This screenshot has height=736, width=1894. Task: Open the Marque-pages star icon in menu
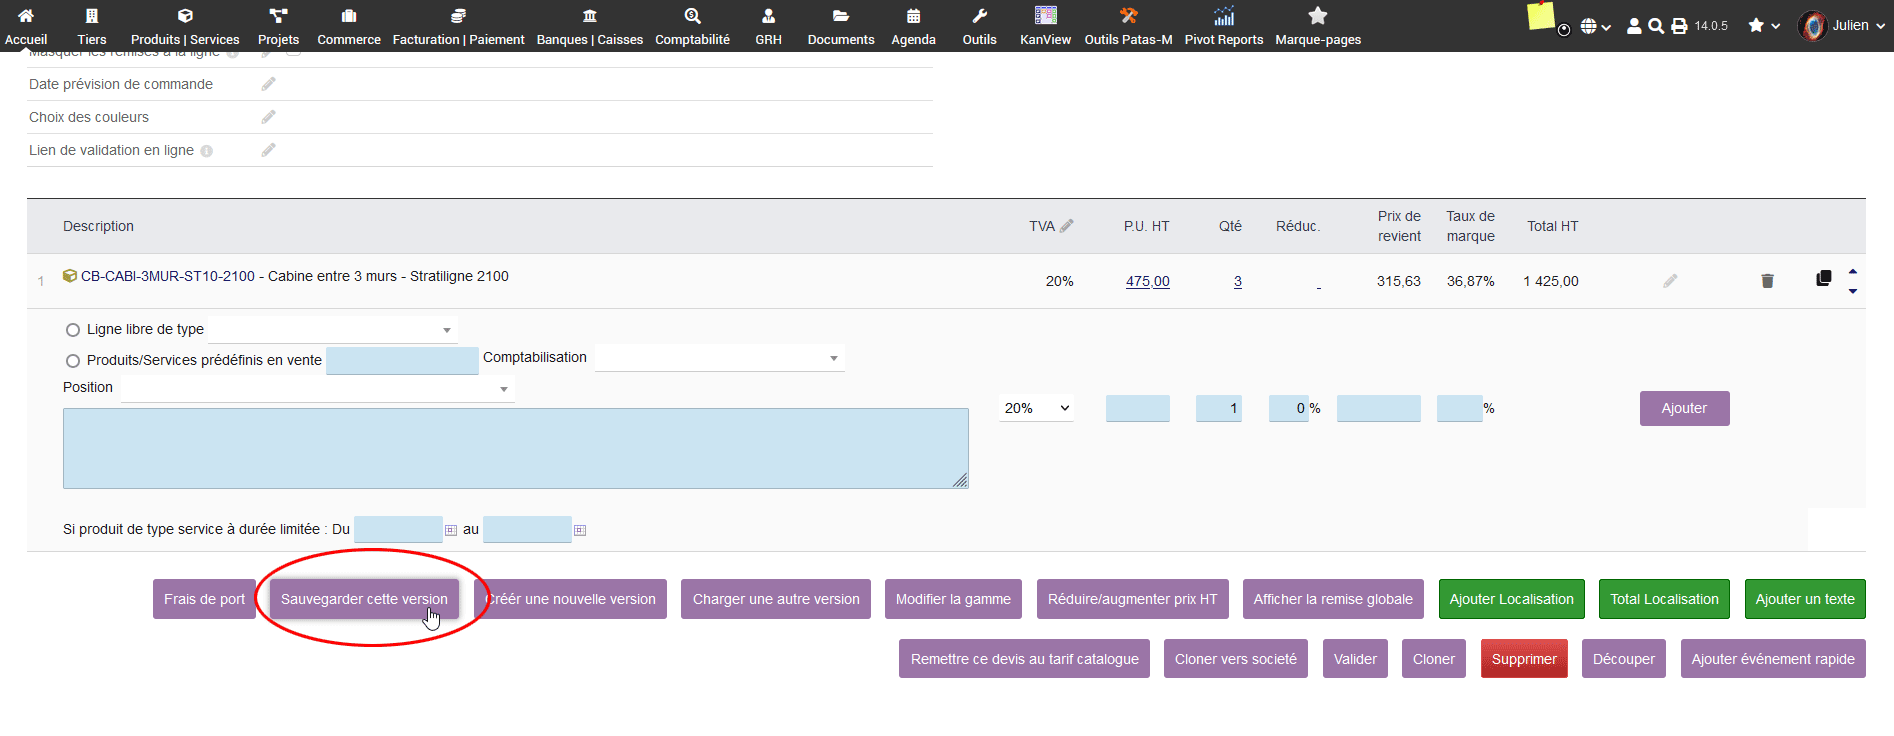click(1318, 15)
